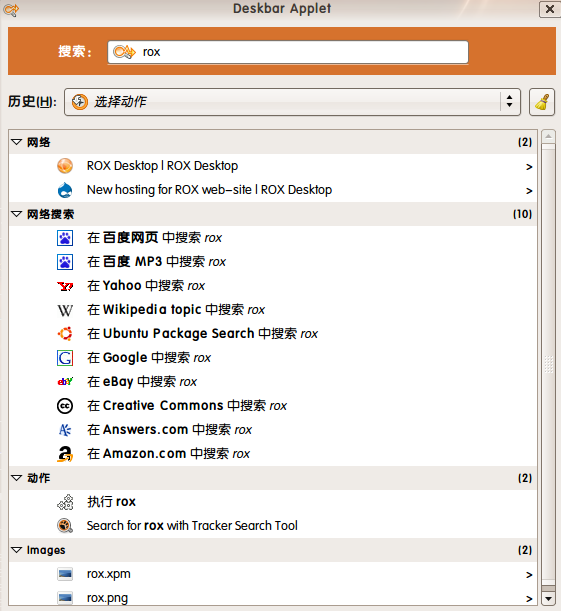Search eBay for rox

tap(273, 382)
